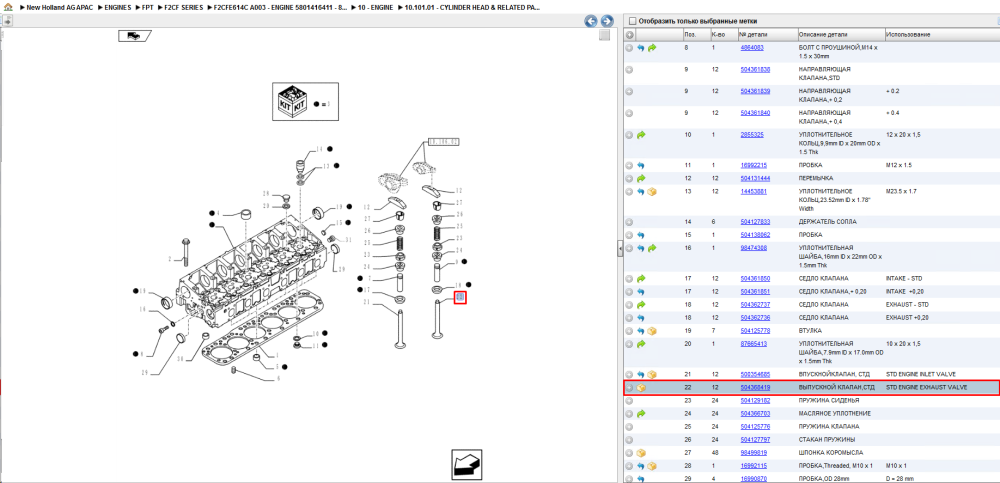The height and width of the screenshot is (483, 1000).
Task: Click green arrow icon for part 98474388
Action: point(652,248)
